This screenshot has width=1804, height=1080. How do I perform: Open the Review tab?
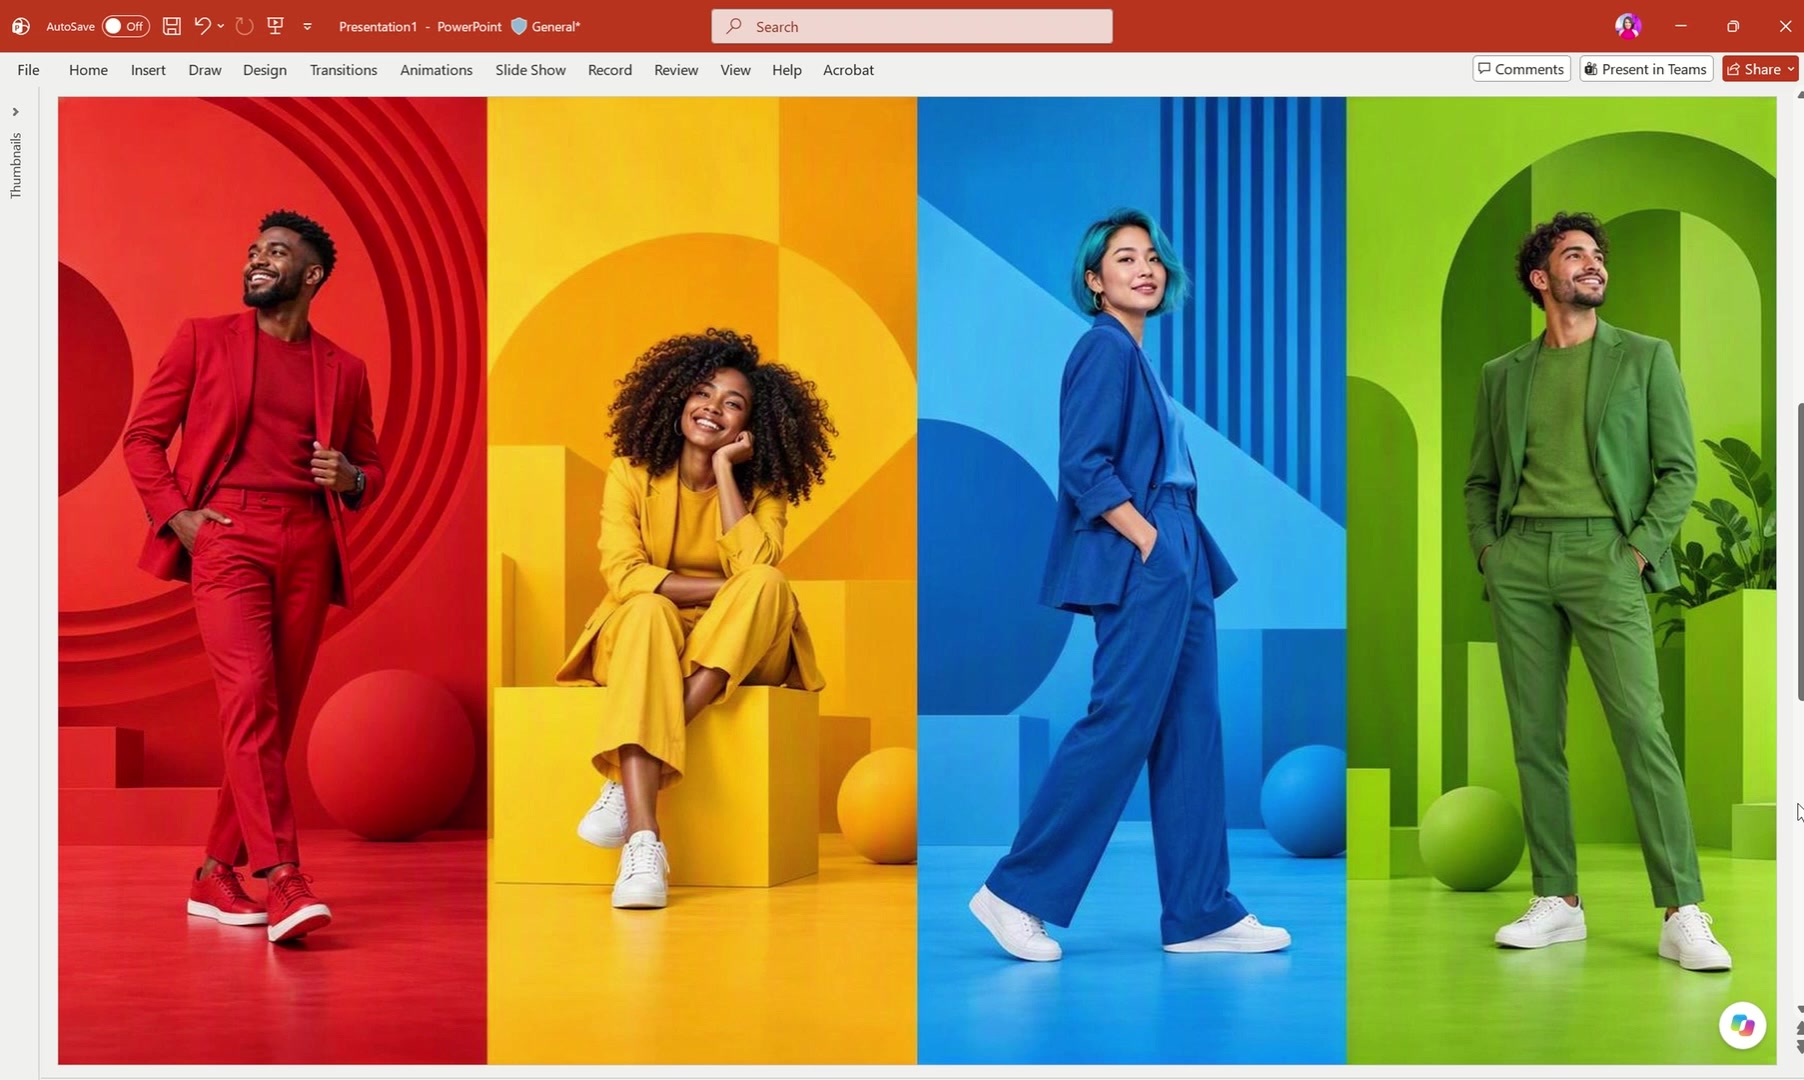676,70
